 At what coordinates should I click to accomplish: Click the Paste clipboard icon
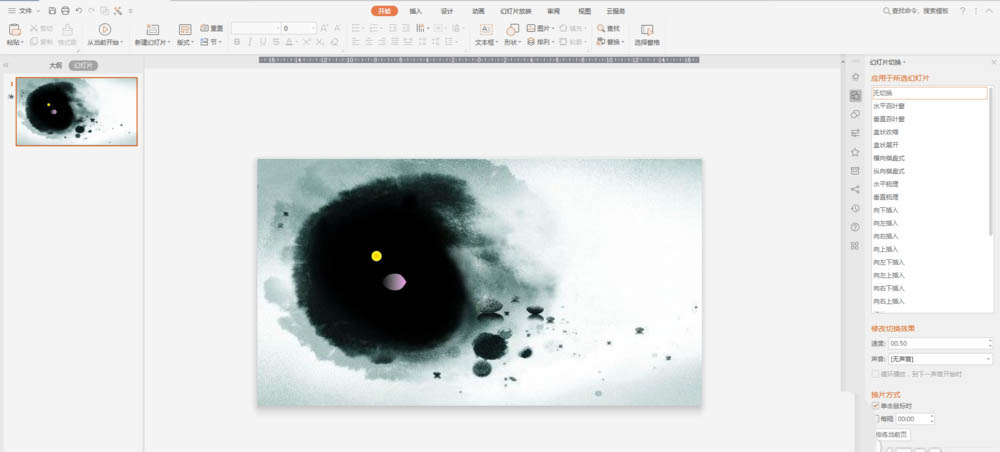[15, 29]
